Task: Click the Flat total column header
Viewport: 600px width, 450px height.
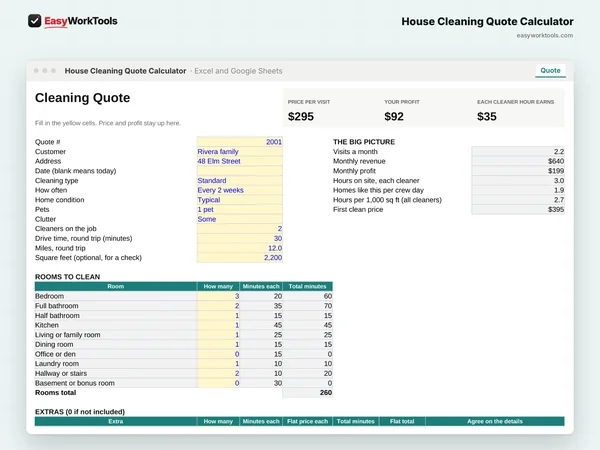Action: coord(402,421)
